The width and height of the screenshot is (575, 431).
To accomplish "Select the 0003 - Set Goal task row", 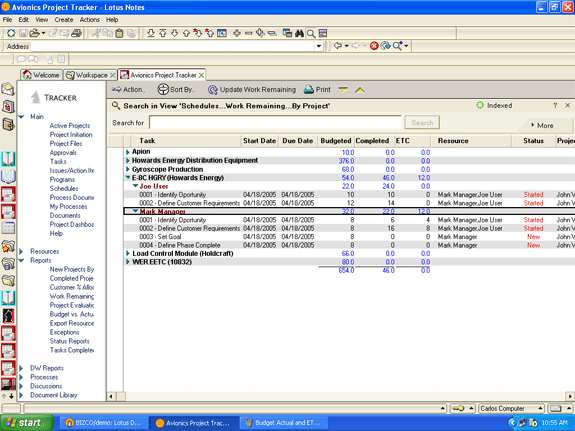I will [x=350, y=237].
